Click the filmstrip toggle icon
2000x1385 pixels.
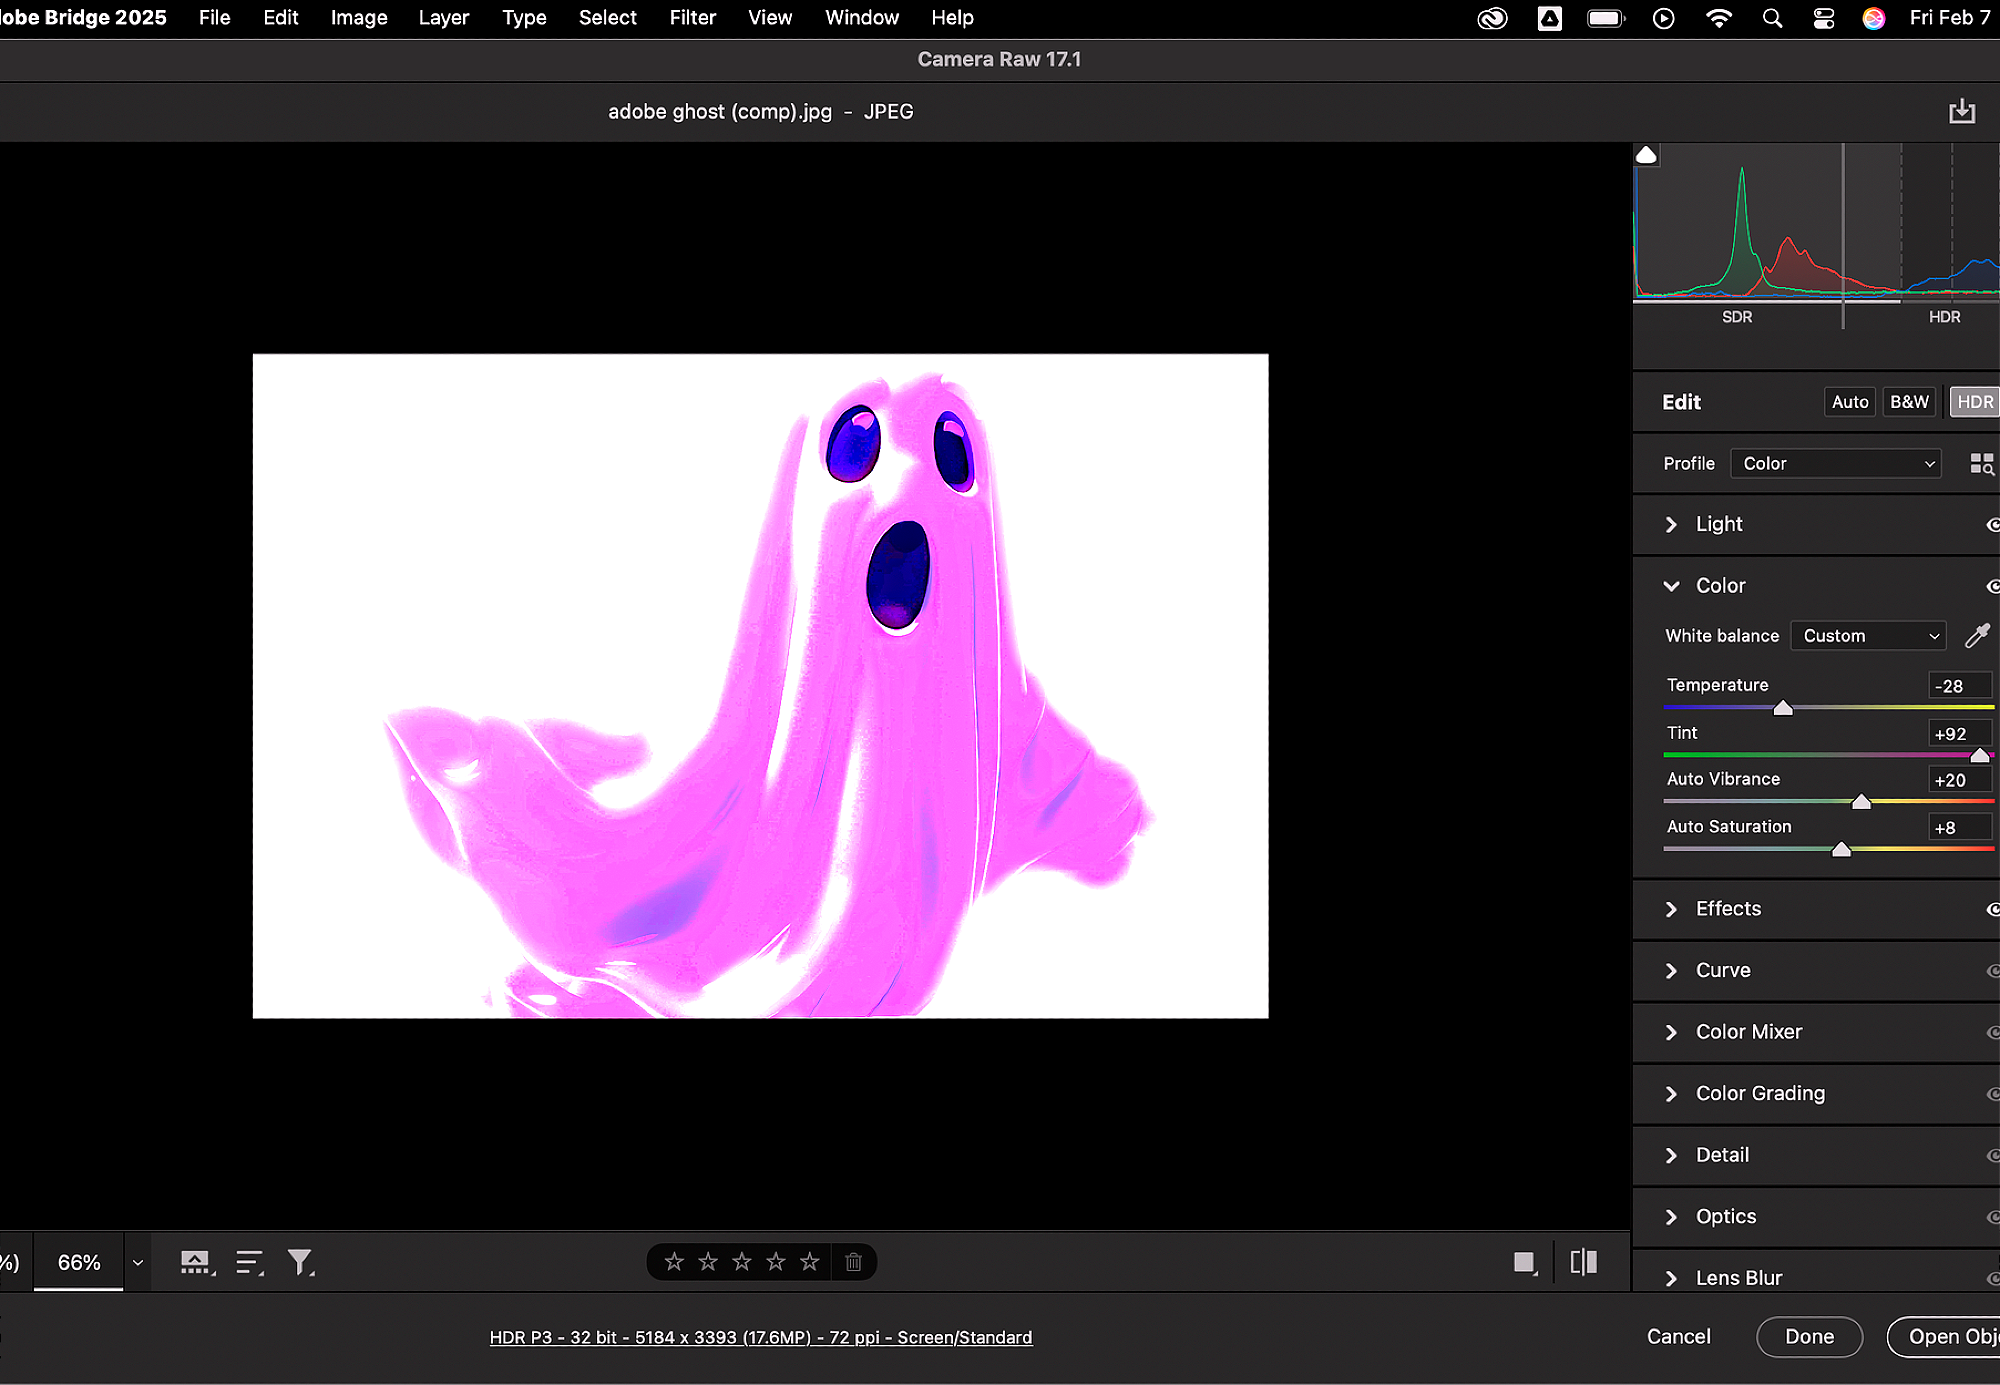click(x=196, y=1262)
